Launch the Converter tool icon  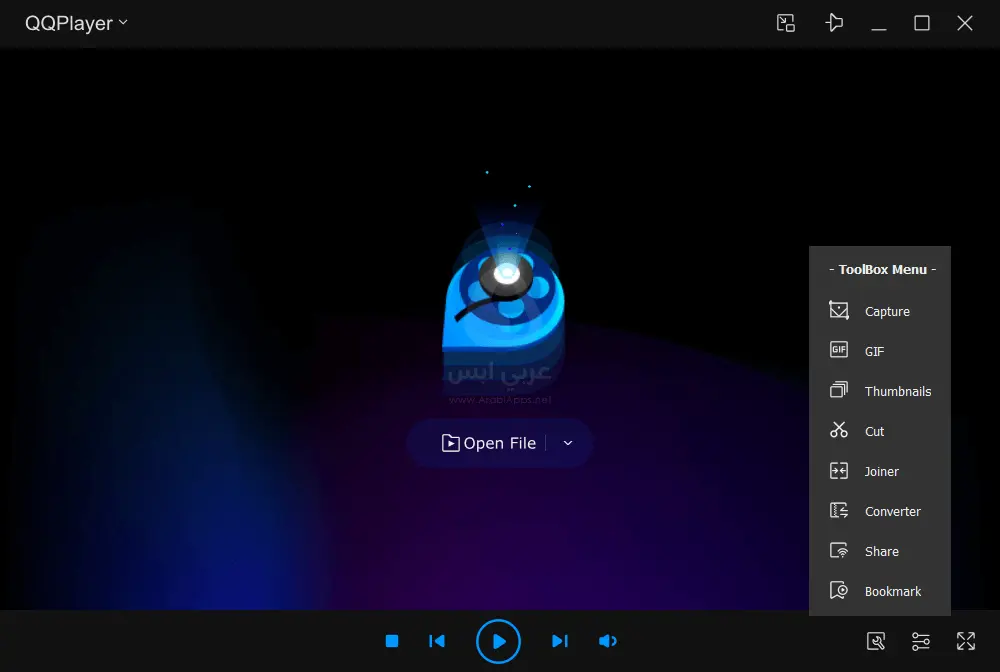tap(838, 510)
